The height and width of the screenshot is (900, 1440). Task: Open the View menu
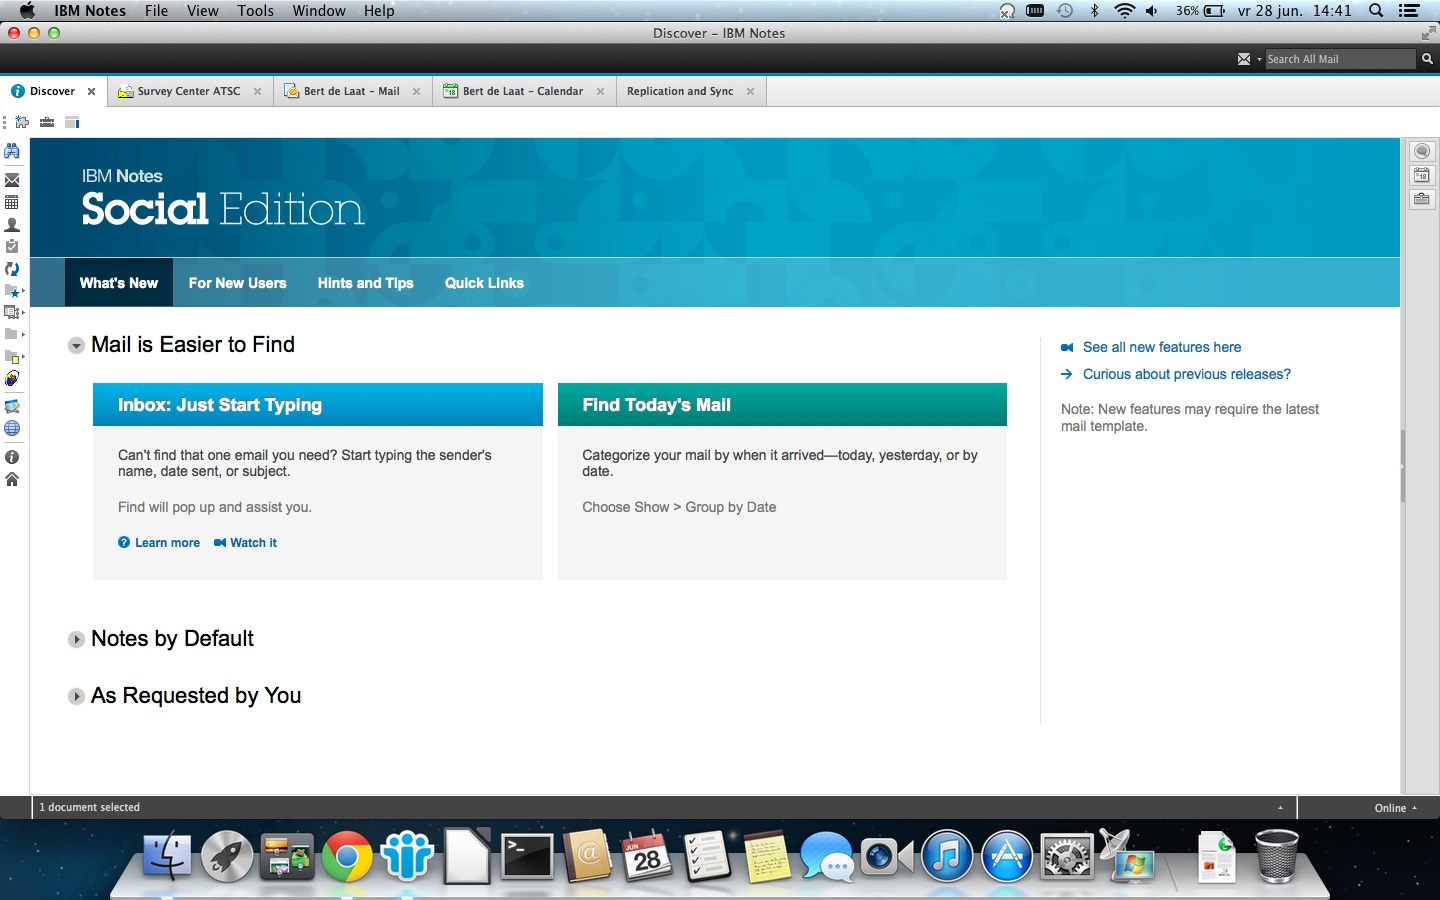coord(203,11)
